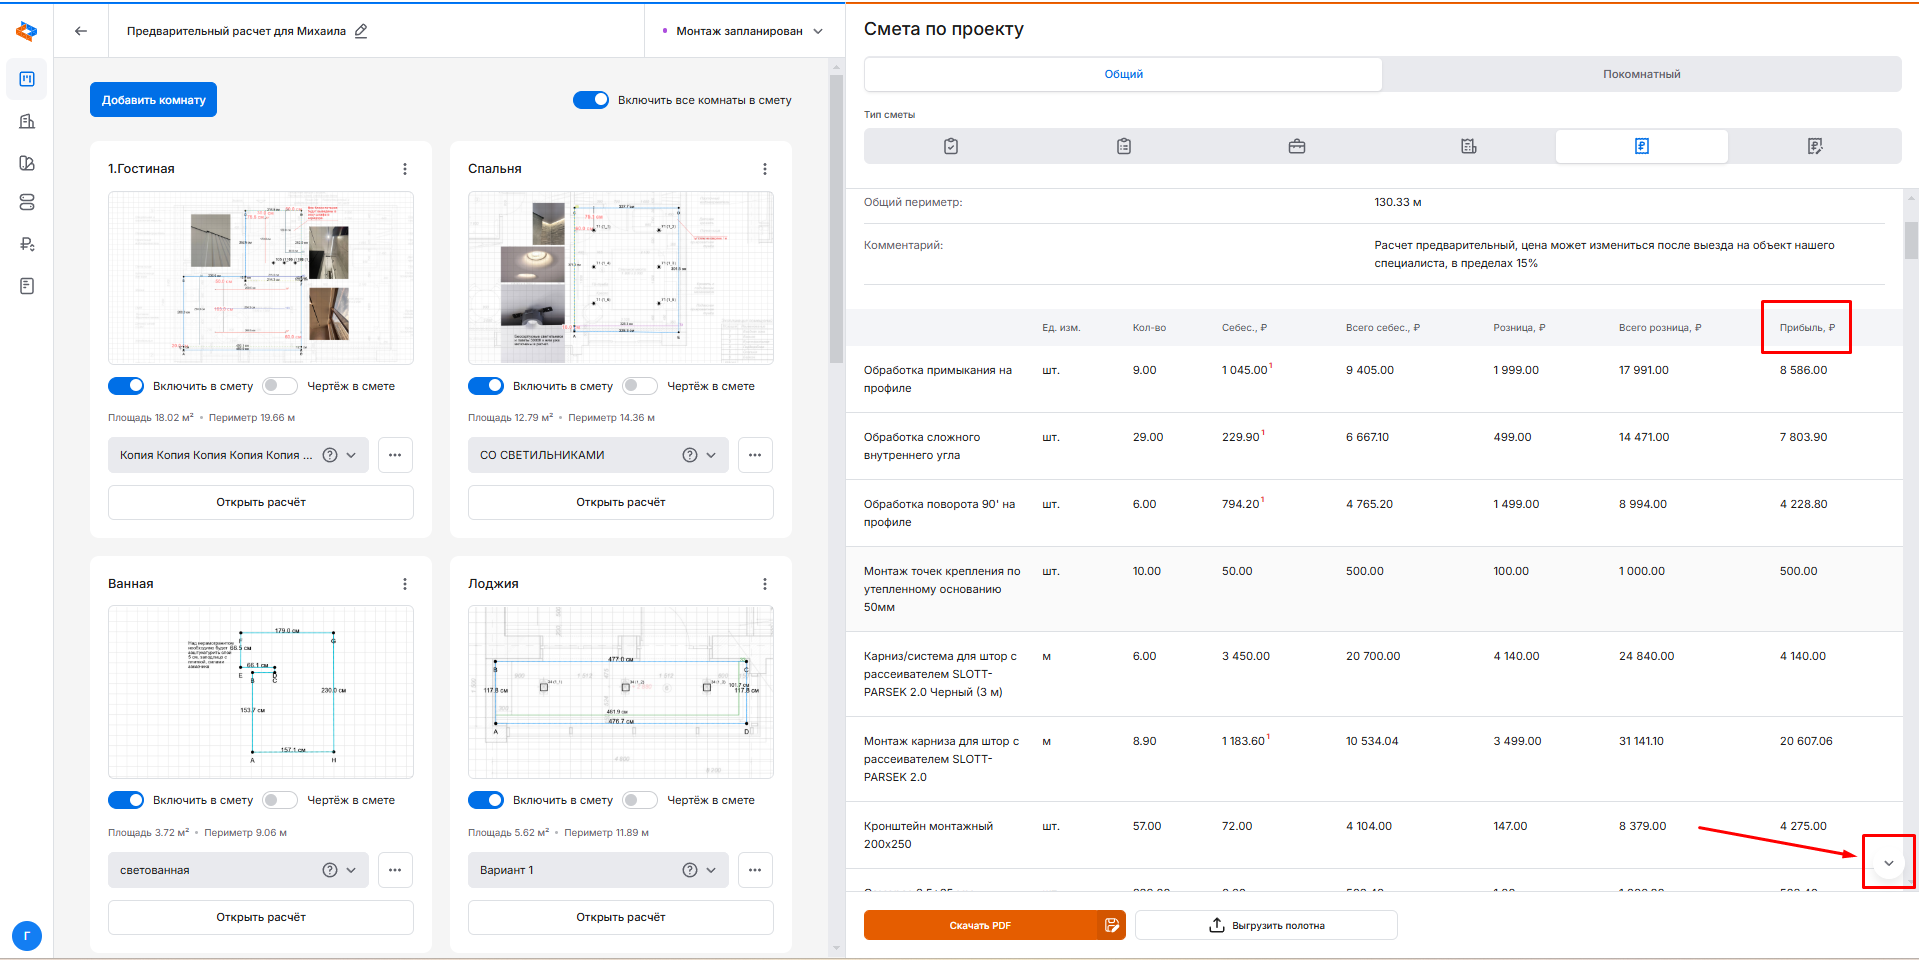Screen dimensions: 1919x960
Task: Open the ruble pricing icon in sidebar
Action: point(27,244)
